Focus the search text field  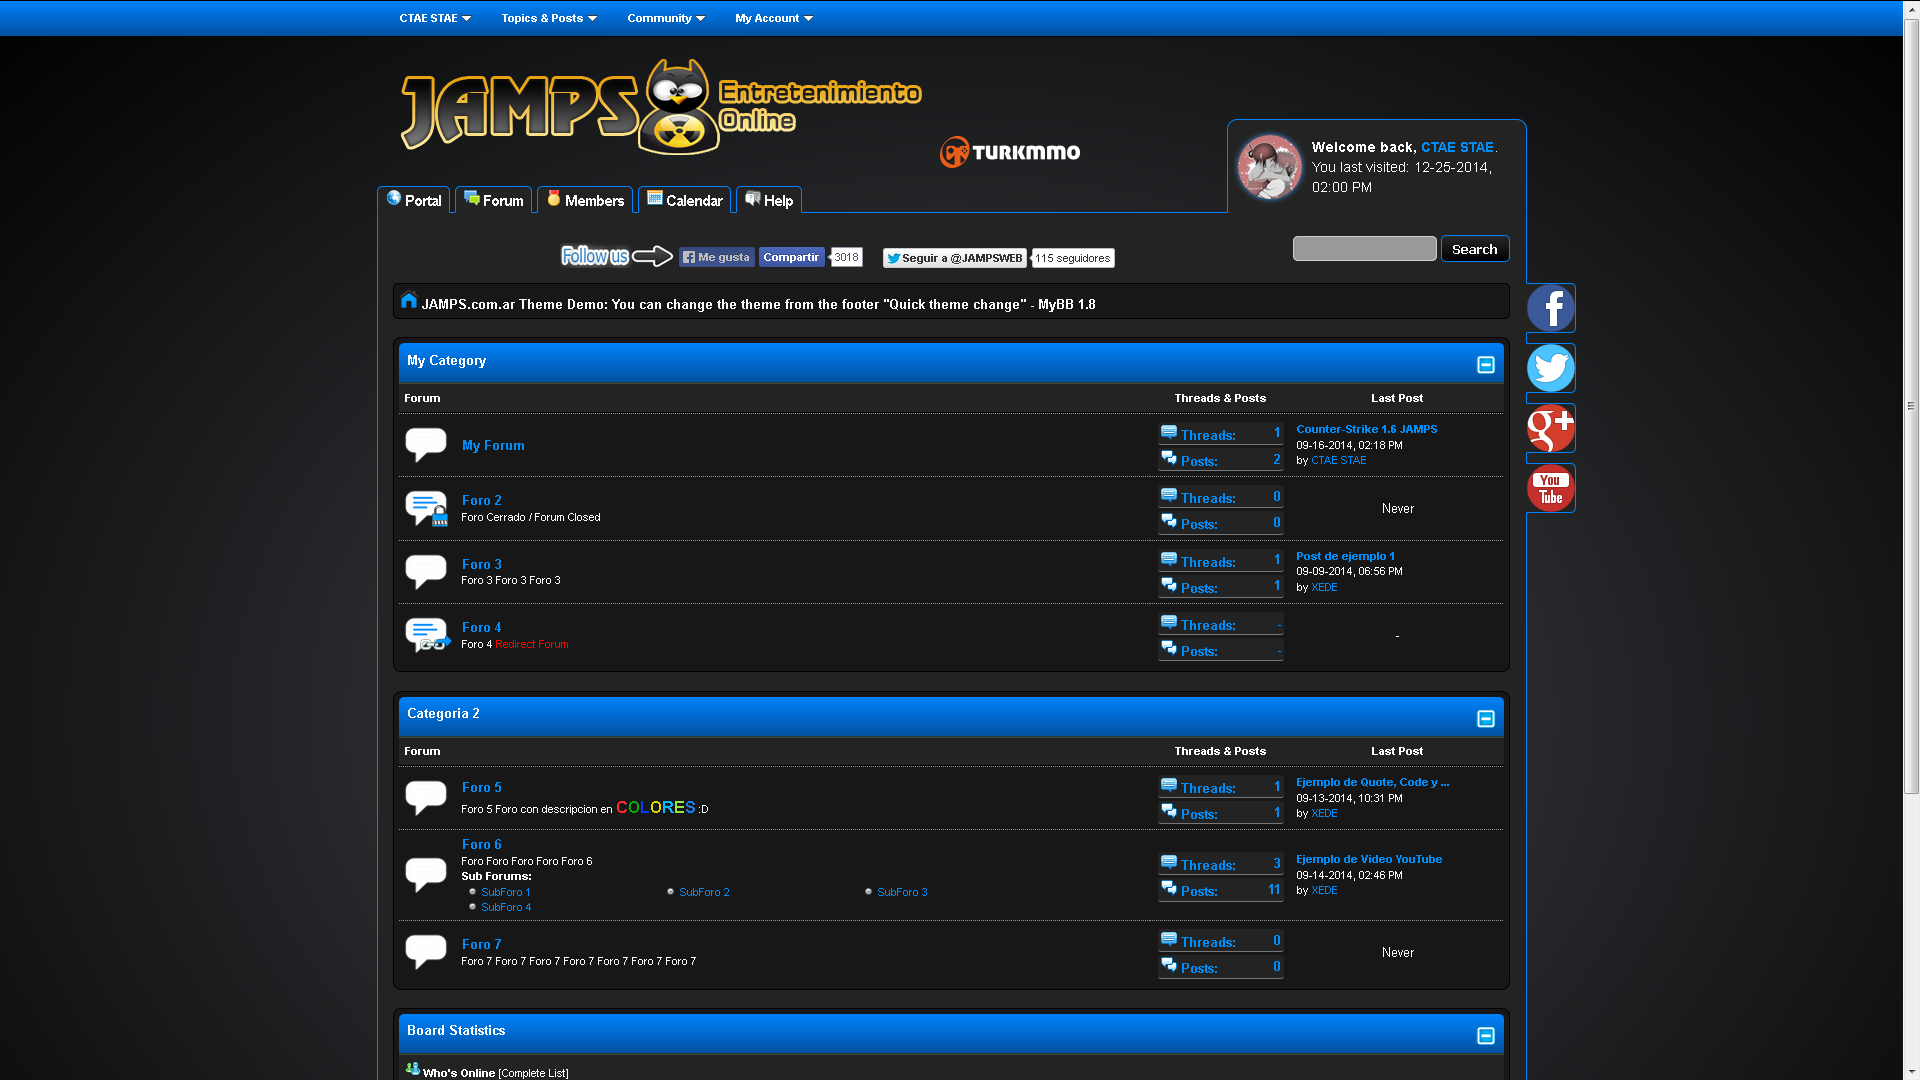pyautogui.click(x=1364, y=249)
